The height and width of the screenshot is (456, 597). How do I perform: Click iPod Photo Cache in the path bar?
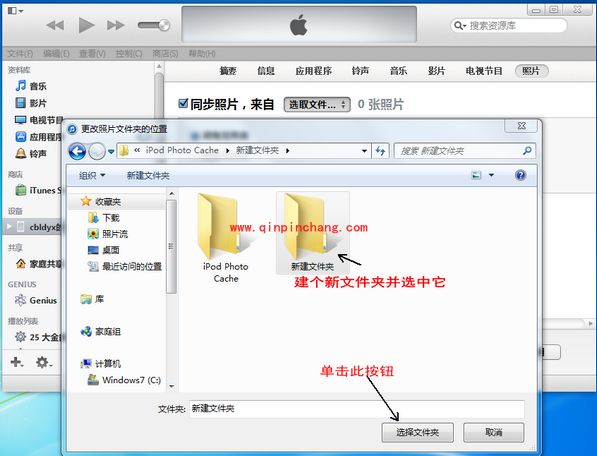182,150
